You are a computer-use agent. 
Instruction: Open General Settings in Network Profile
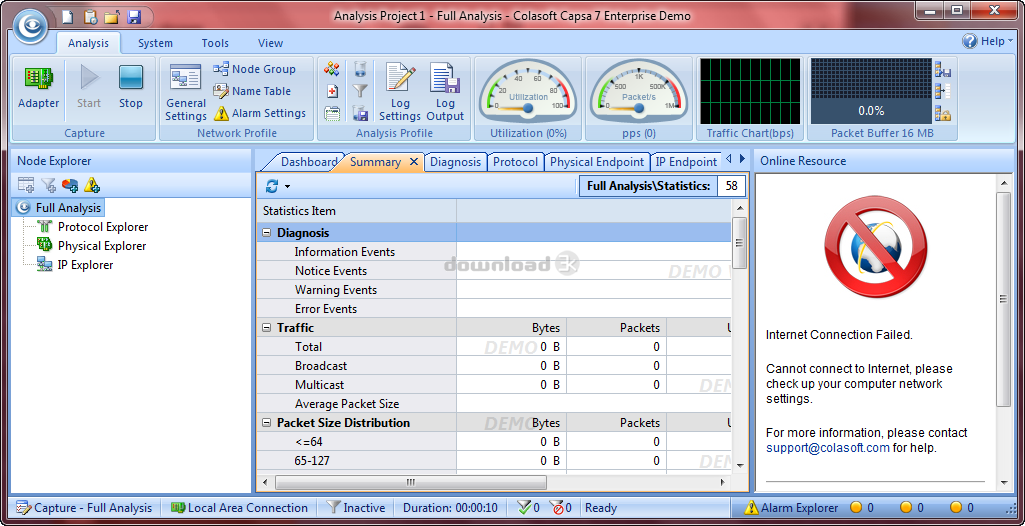[186, 92]
